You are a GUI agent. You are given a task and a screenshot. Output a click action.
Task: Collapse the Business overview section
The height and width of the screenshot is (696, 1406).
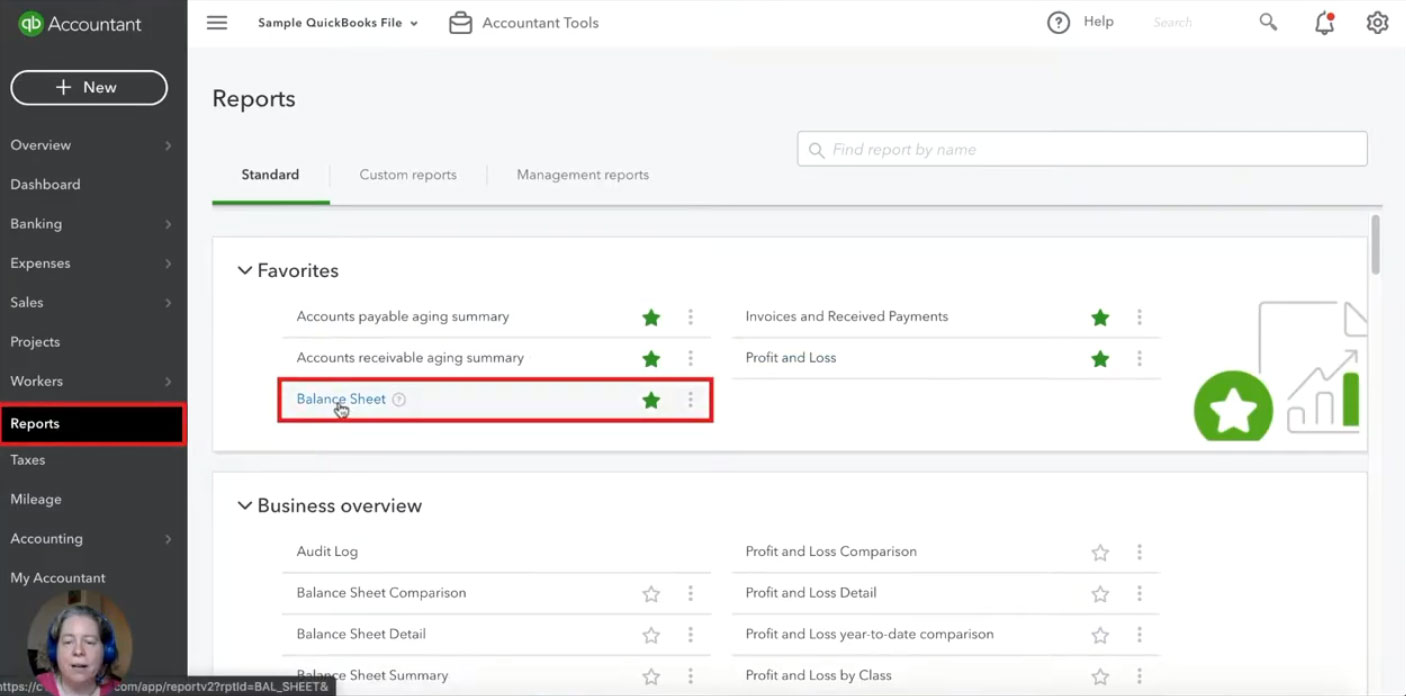coord(244,505)
